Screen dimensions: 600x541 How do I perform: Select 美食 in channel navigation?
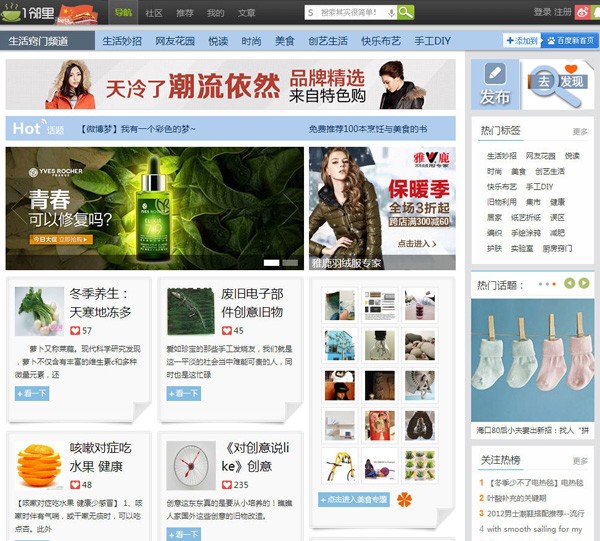tap(285, 41)
